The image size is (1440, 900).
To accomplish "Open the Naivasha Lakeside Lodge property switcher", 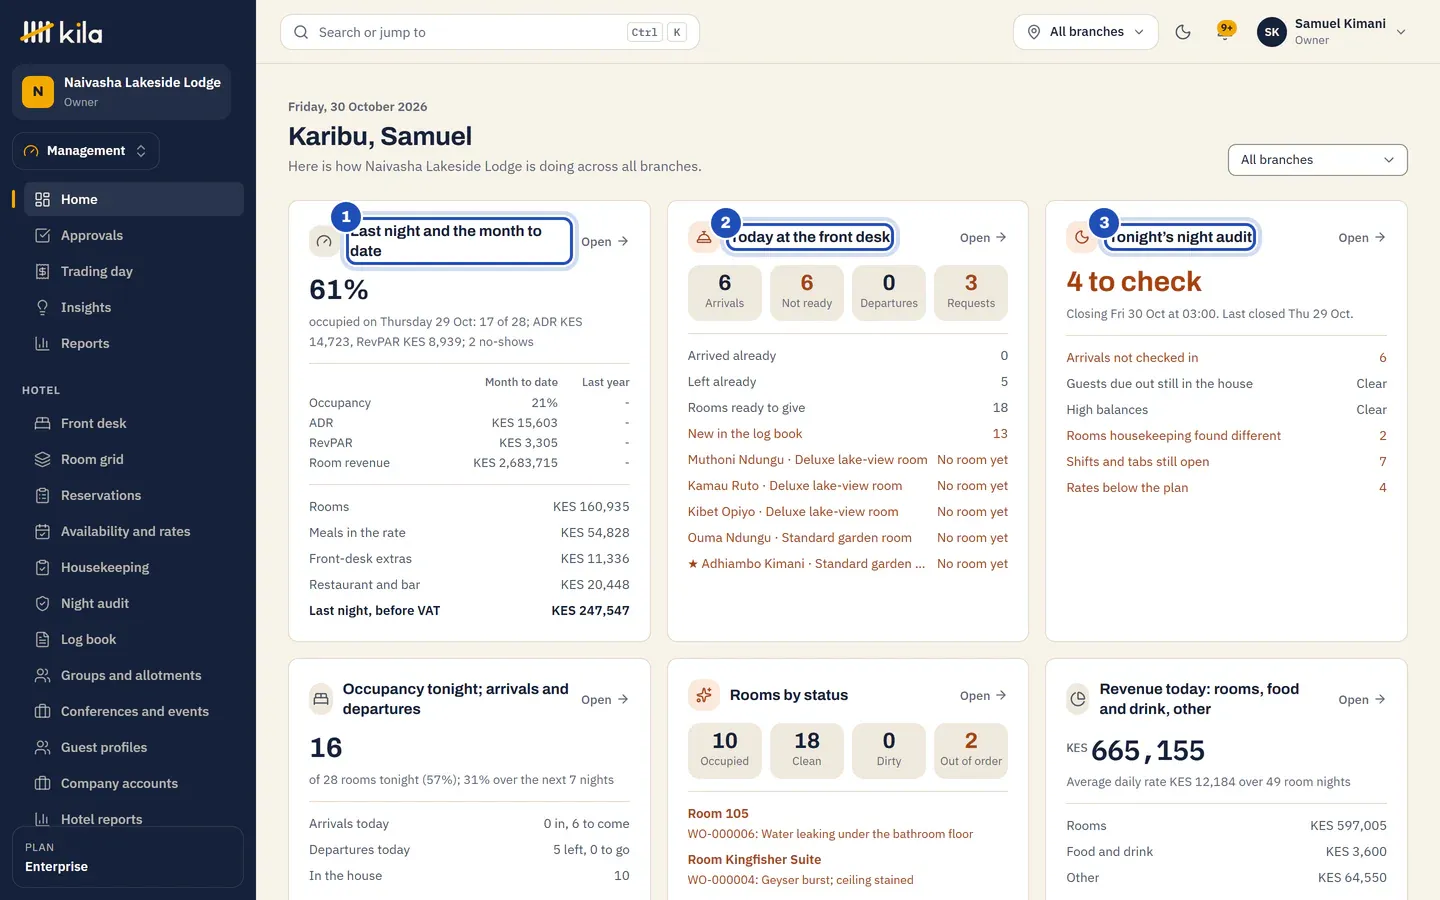I will click(x=121, y=92).
